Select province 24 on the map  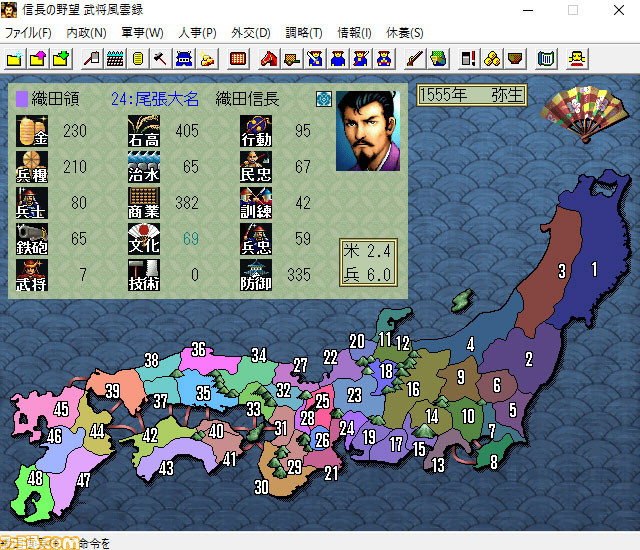point(347,428)
